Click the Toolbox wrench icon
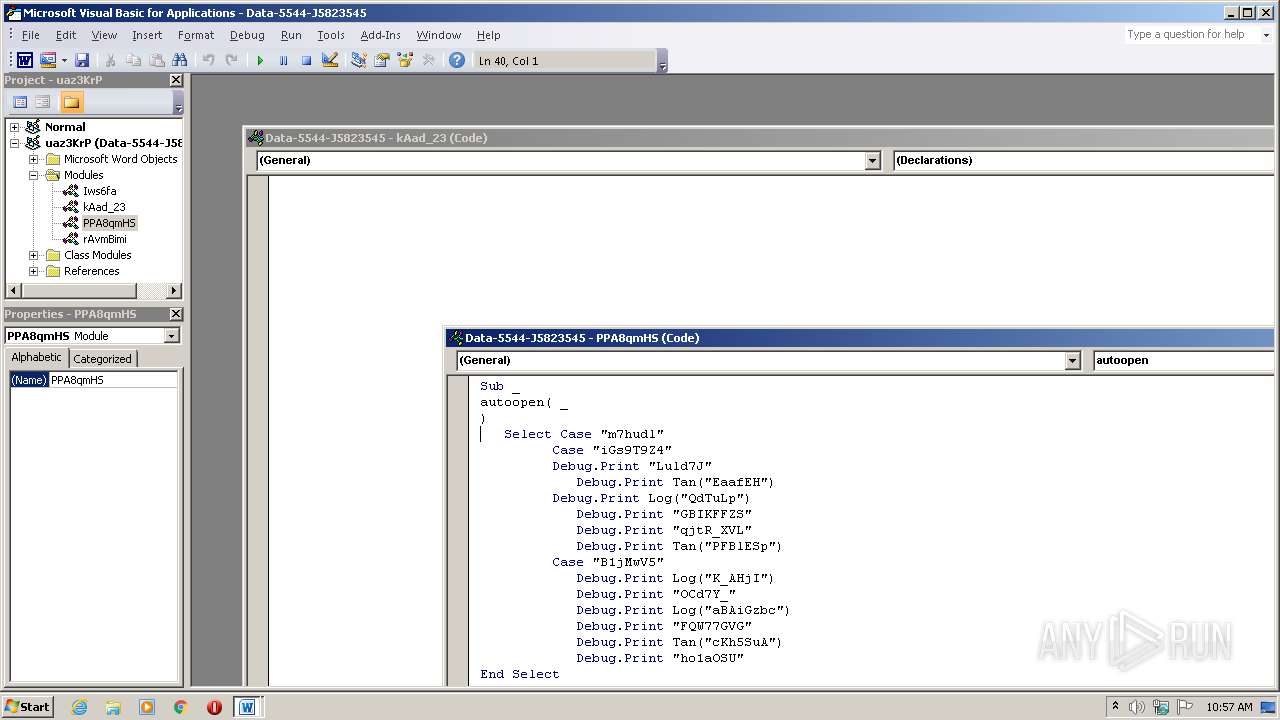The width and height of the screenshot is (1280, 720). 428,61
